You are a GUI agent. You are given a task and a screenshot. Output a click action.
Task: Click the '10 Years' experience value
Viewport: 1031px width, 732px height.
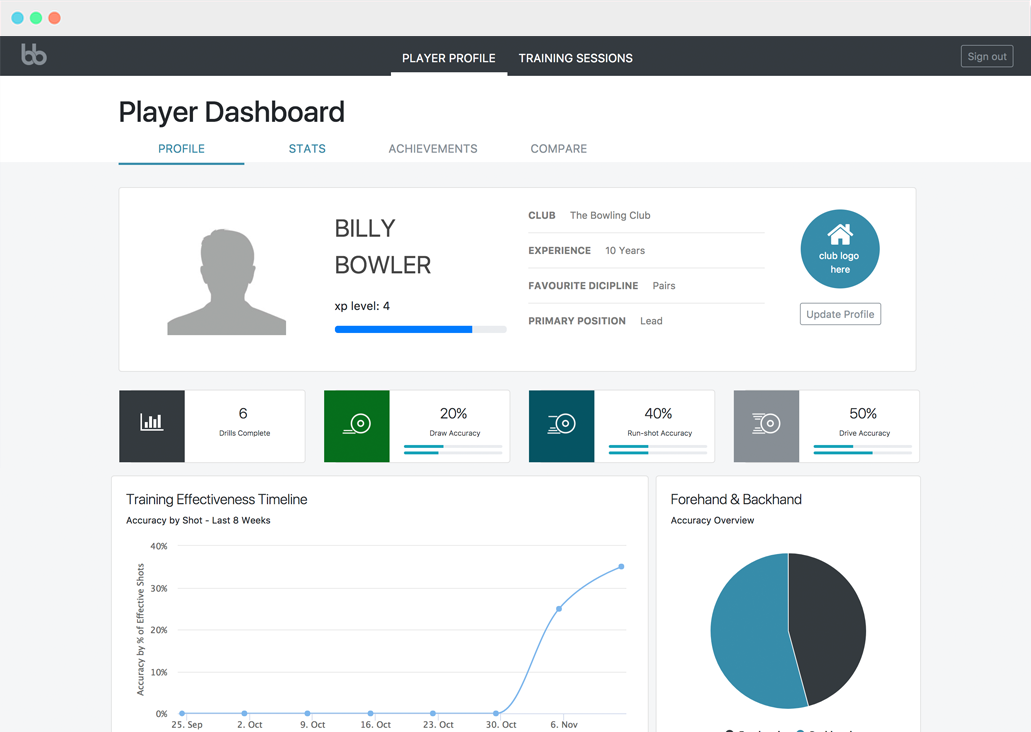pyautogui.click(x=625, y=251)
